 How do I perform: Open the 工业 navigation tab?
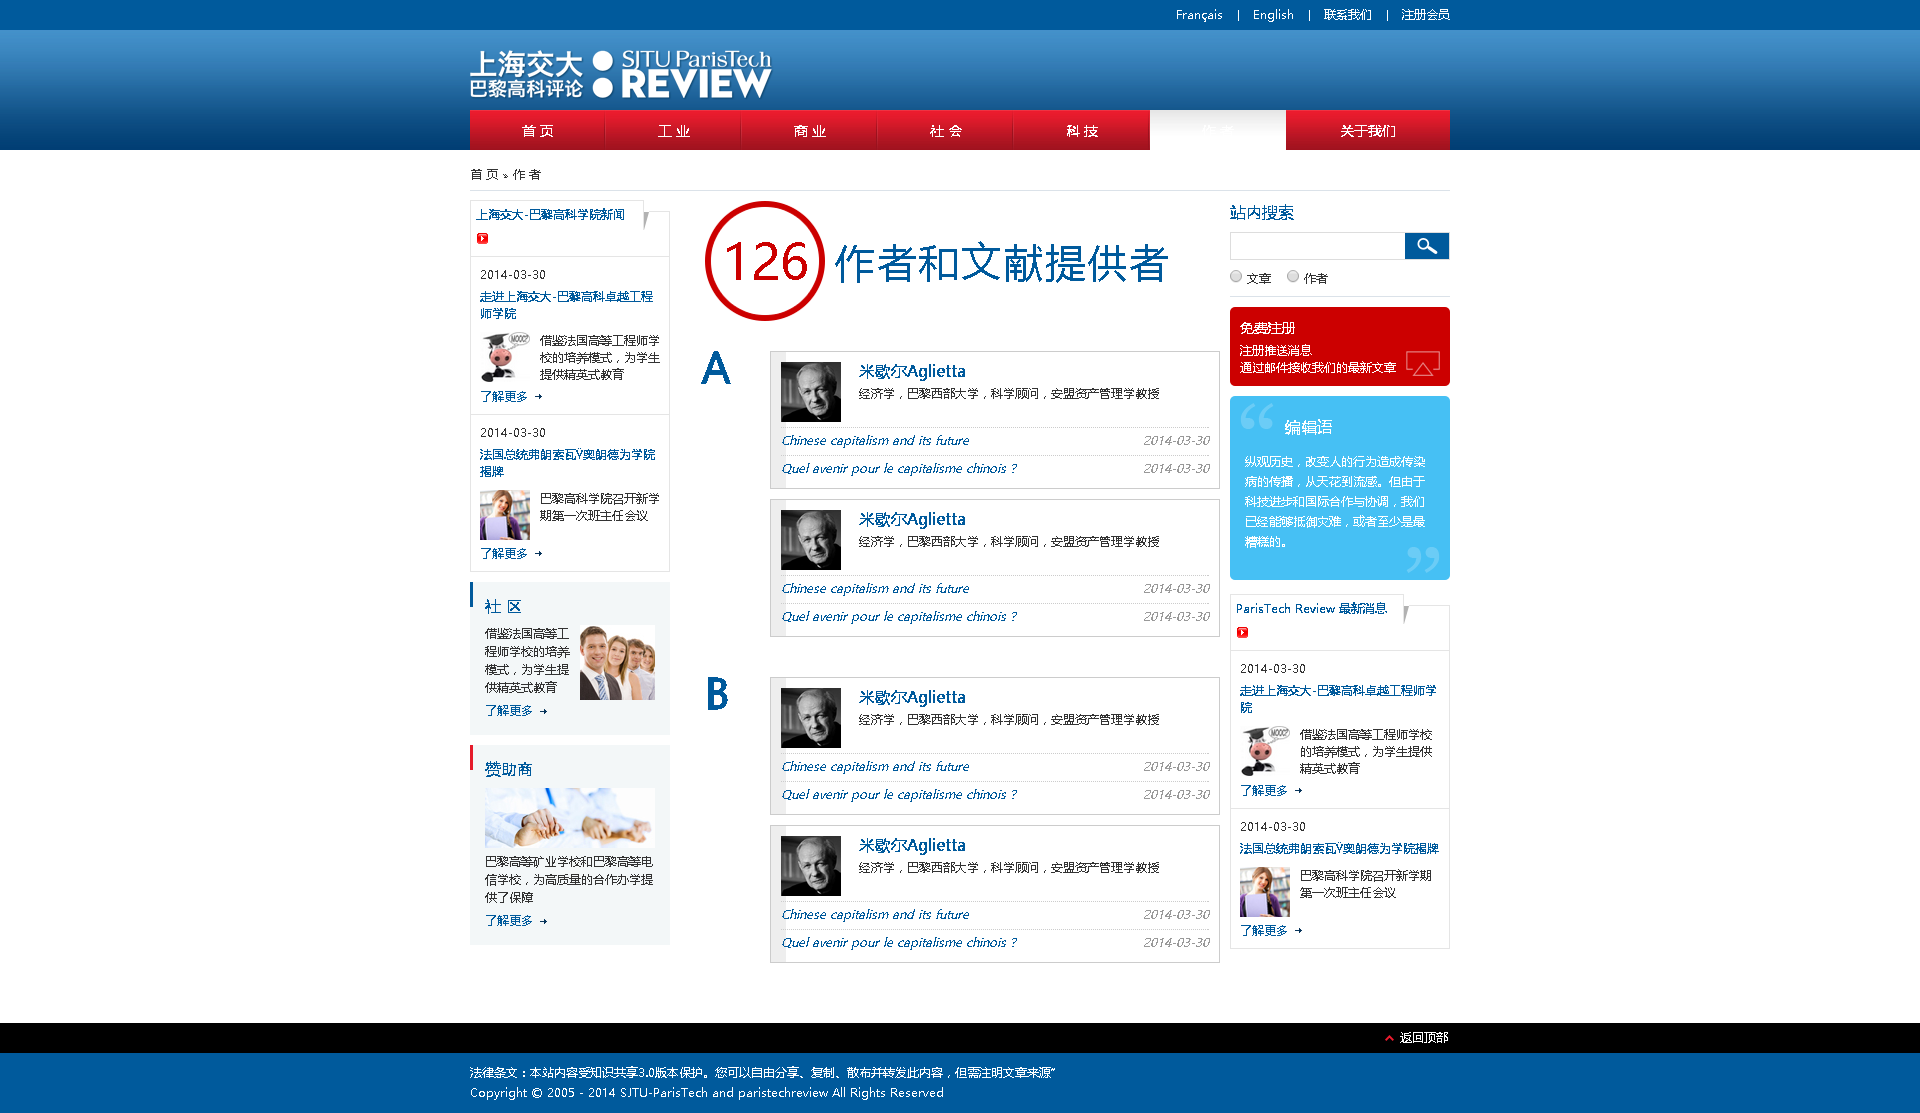(x=673, y=131)
